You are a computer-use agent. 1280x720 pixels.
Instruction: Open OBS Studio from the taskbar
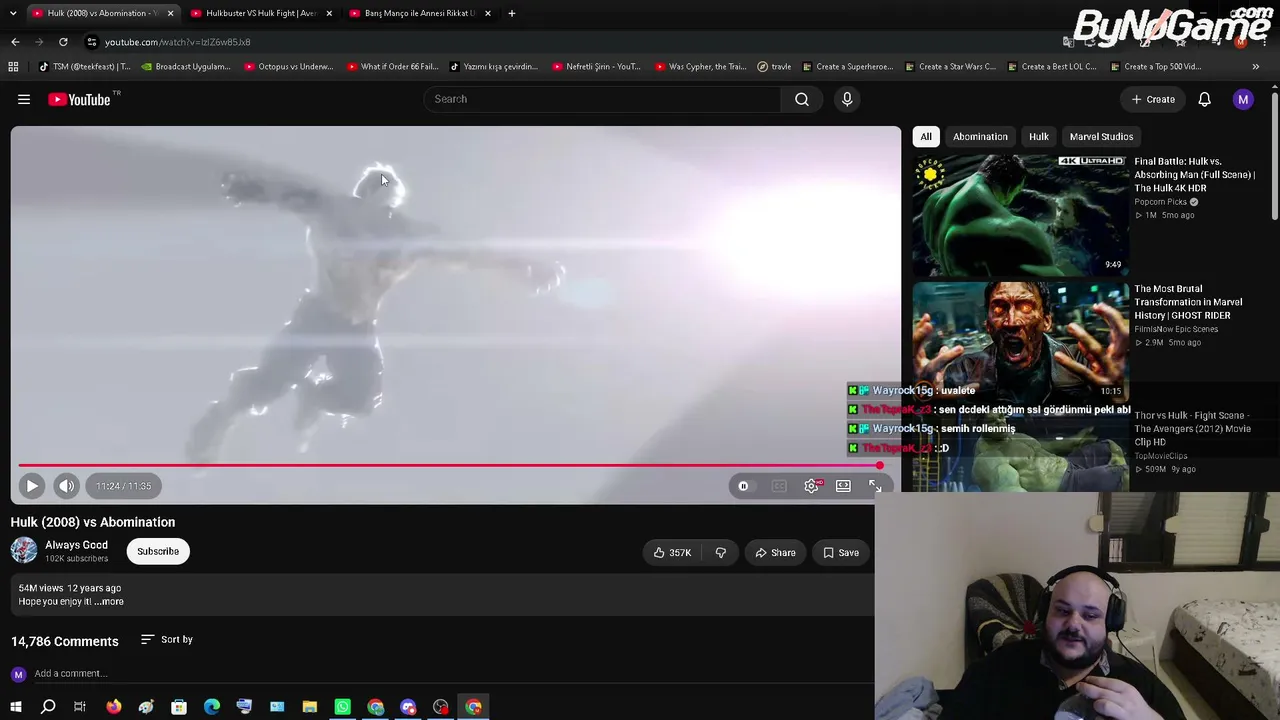point(441,707)
